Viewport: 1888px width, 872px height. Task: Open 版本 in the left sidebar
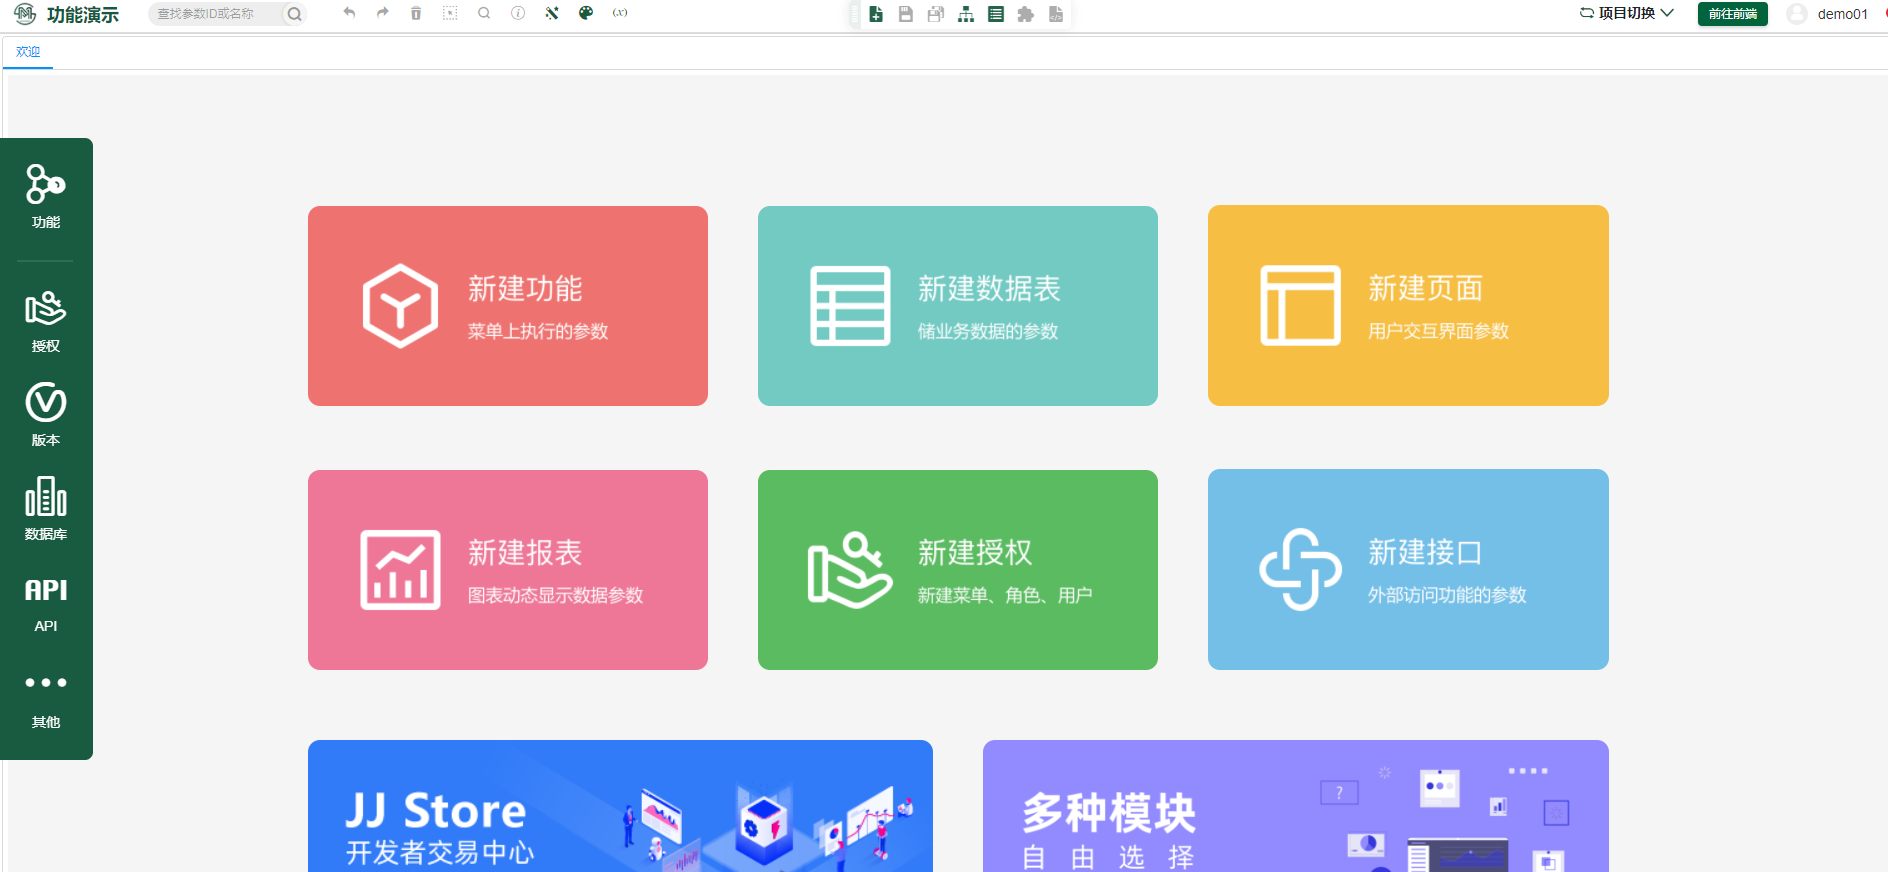coord(46,414)
